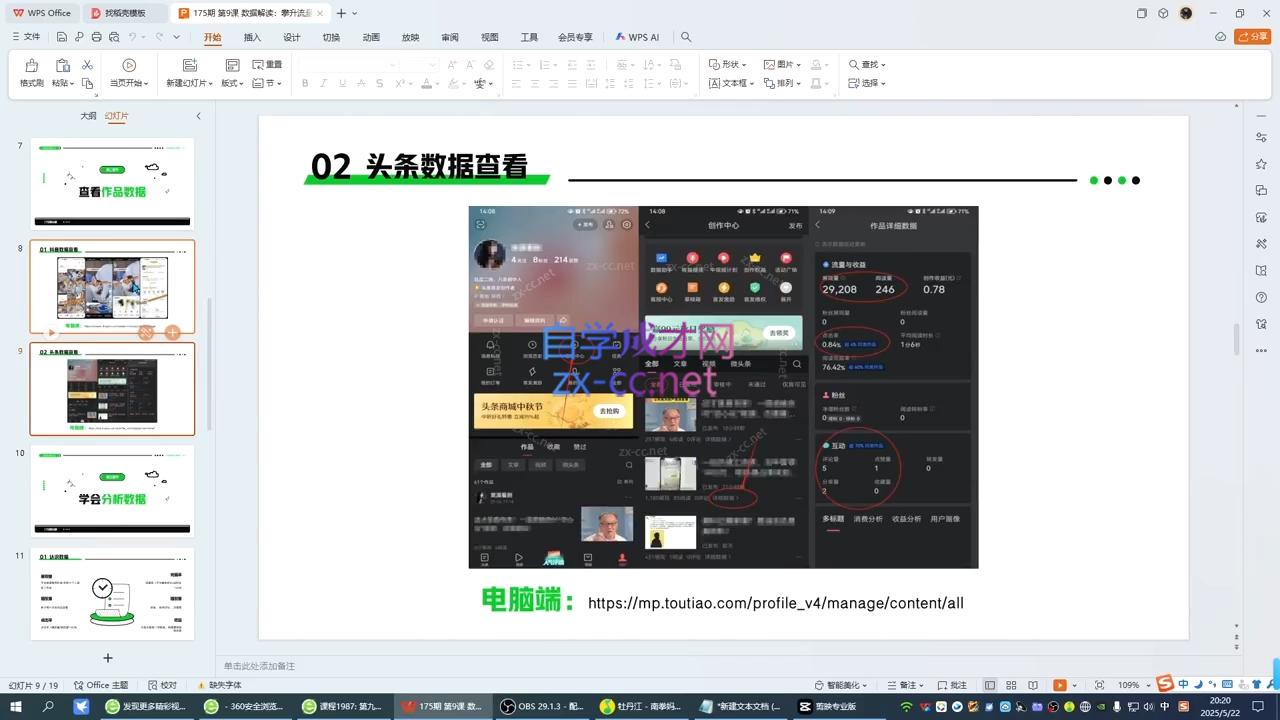Click the Comments (批注) status bar button
Viewport: 1280px width, 720px height.
point(952,685)
